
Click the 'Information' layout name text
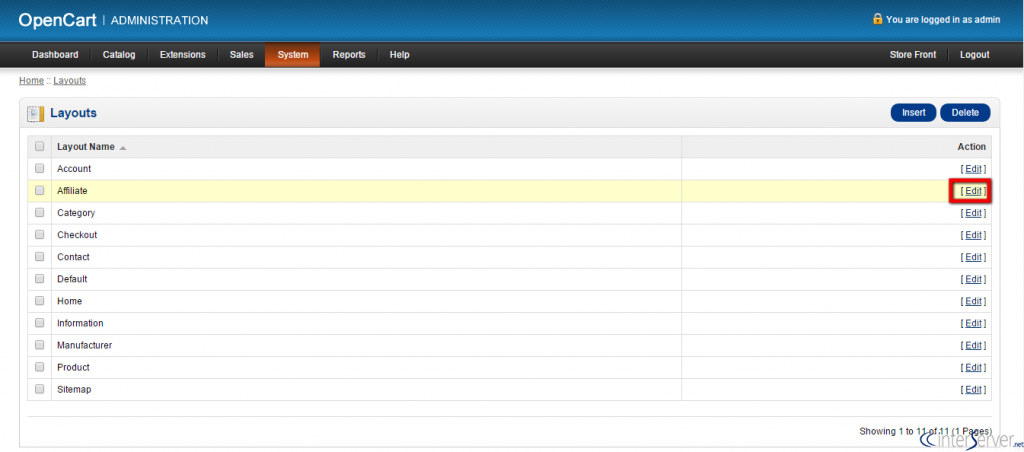coord(80,323)
